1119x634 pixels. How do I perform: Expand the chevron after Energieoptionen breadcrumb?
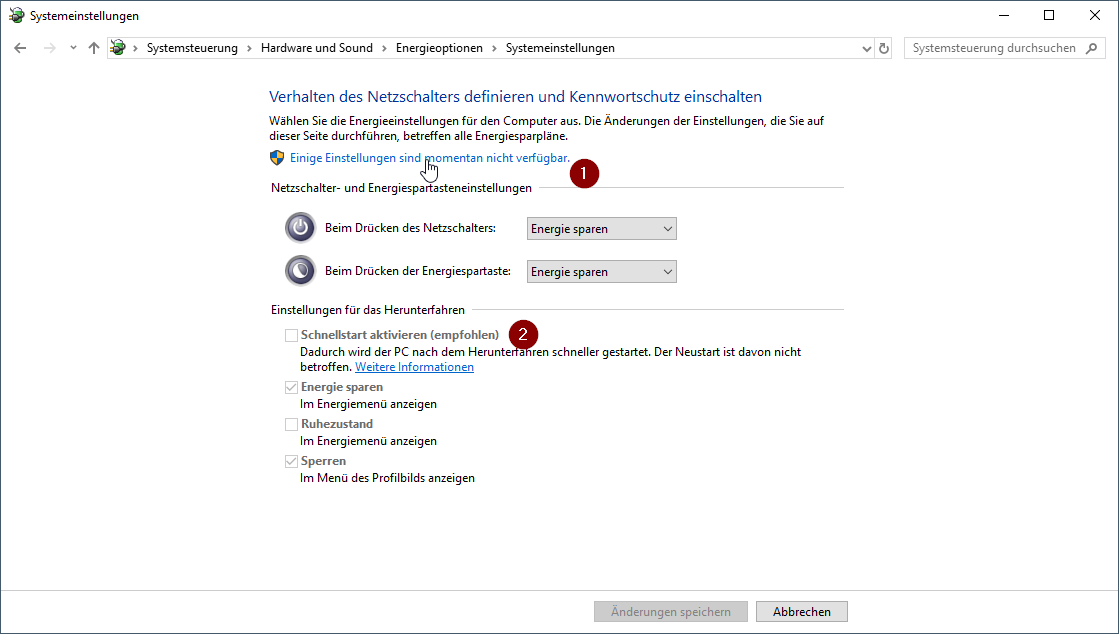coord(494,48)
